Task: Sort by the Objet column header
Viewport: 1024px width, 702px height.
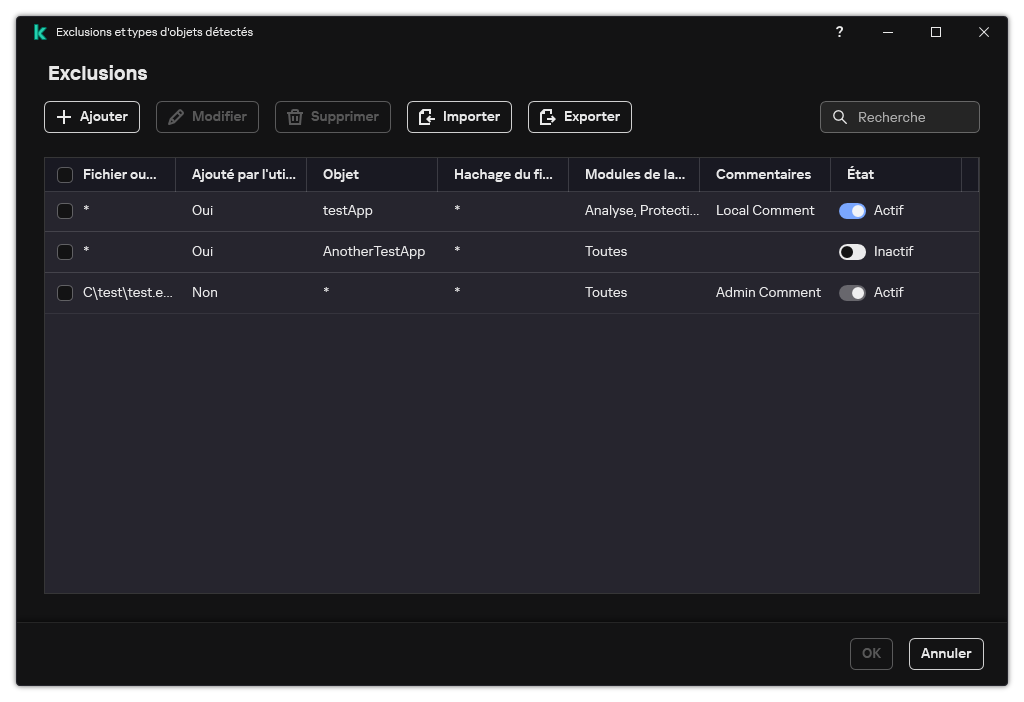Action: [341, 174]
